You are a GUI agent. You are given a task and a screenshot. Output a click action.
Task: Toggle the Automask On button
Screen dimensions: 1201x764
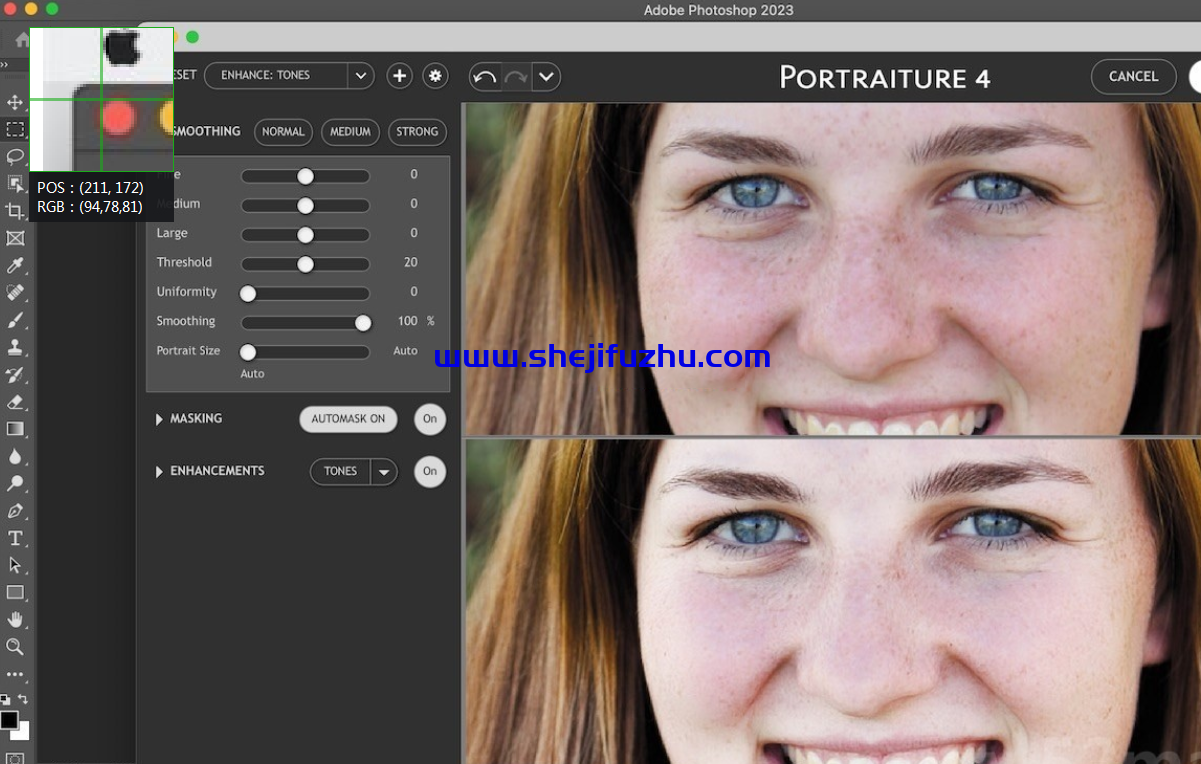[x=348, y=420]
